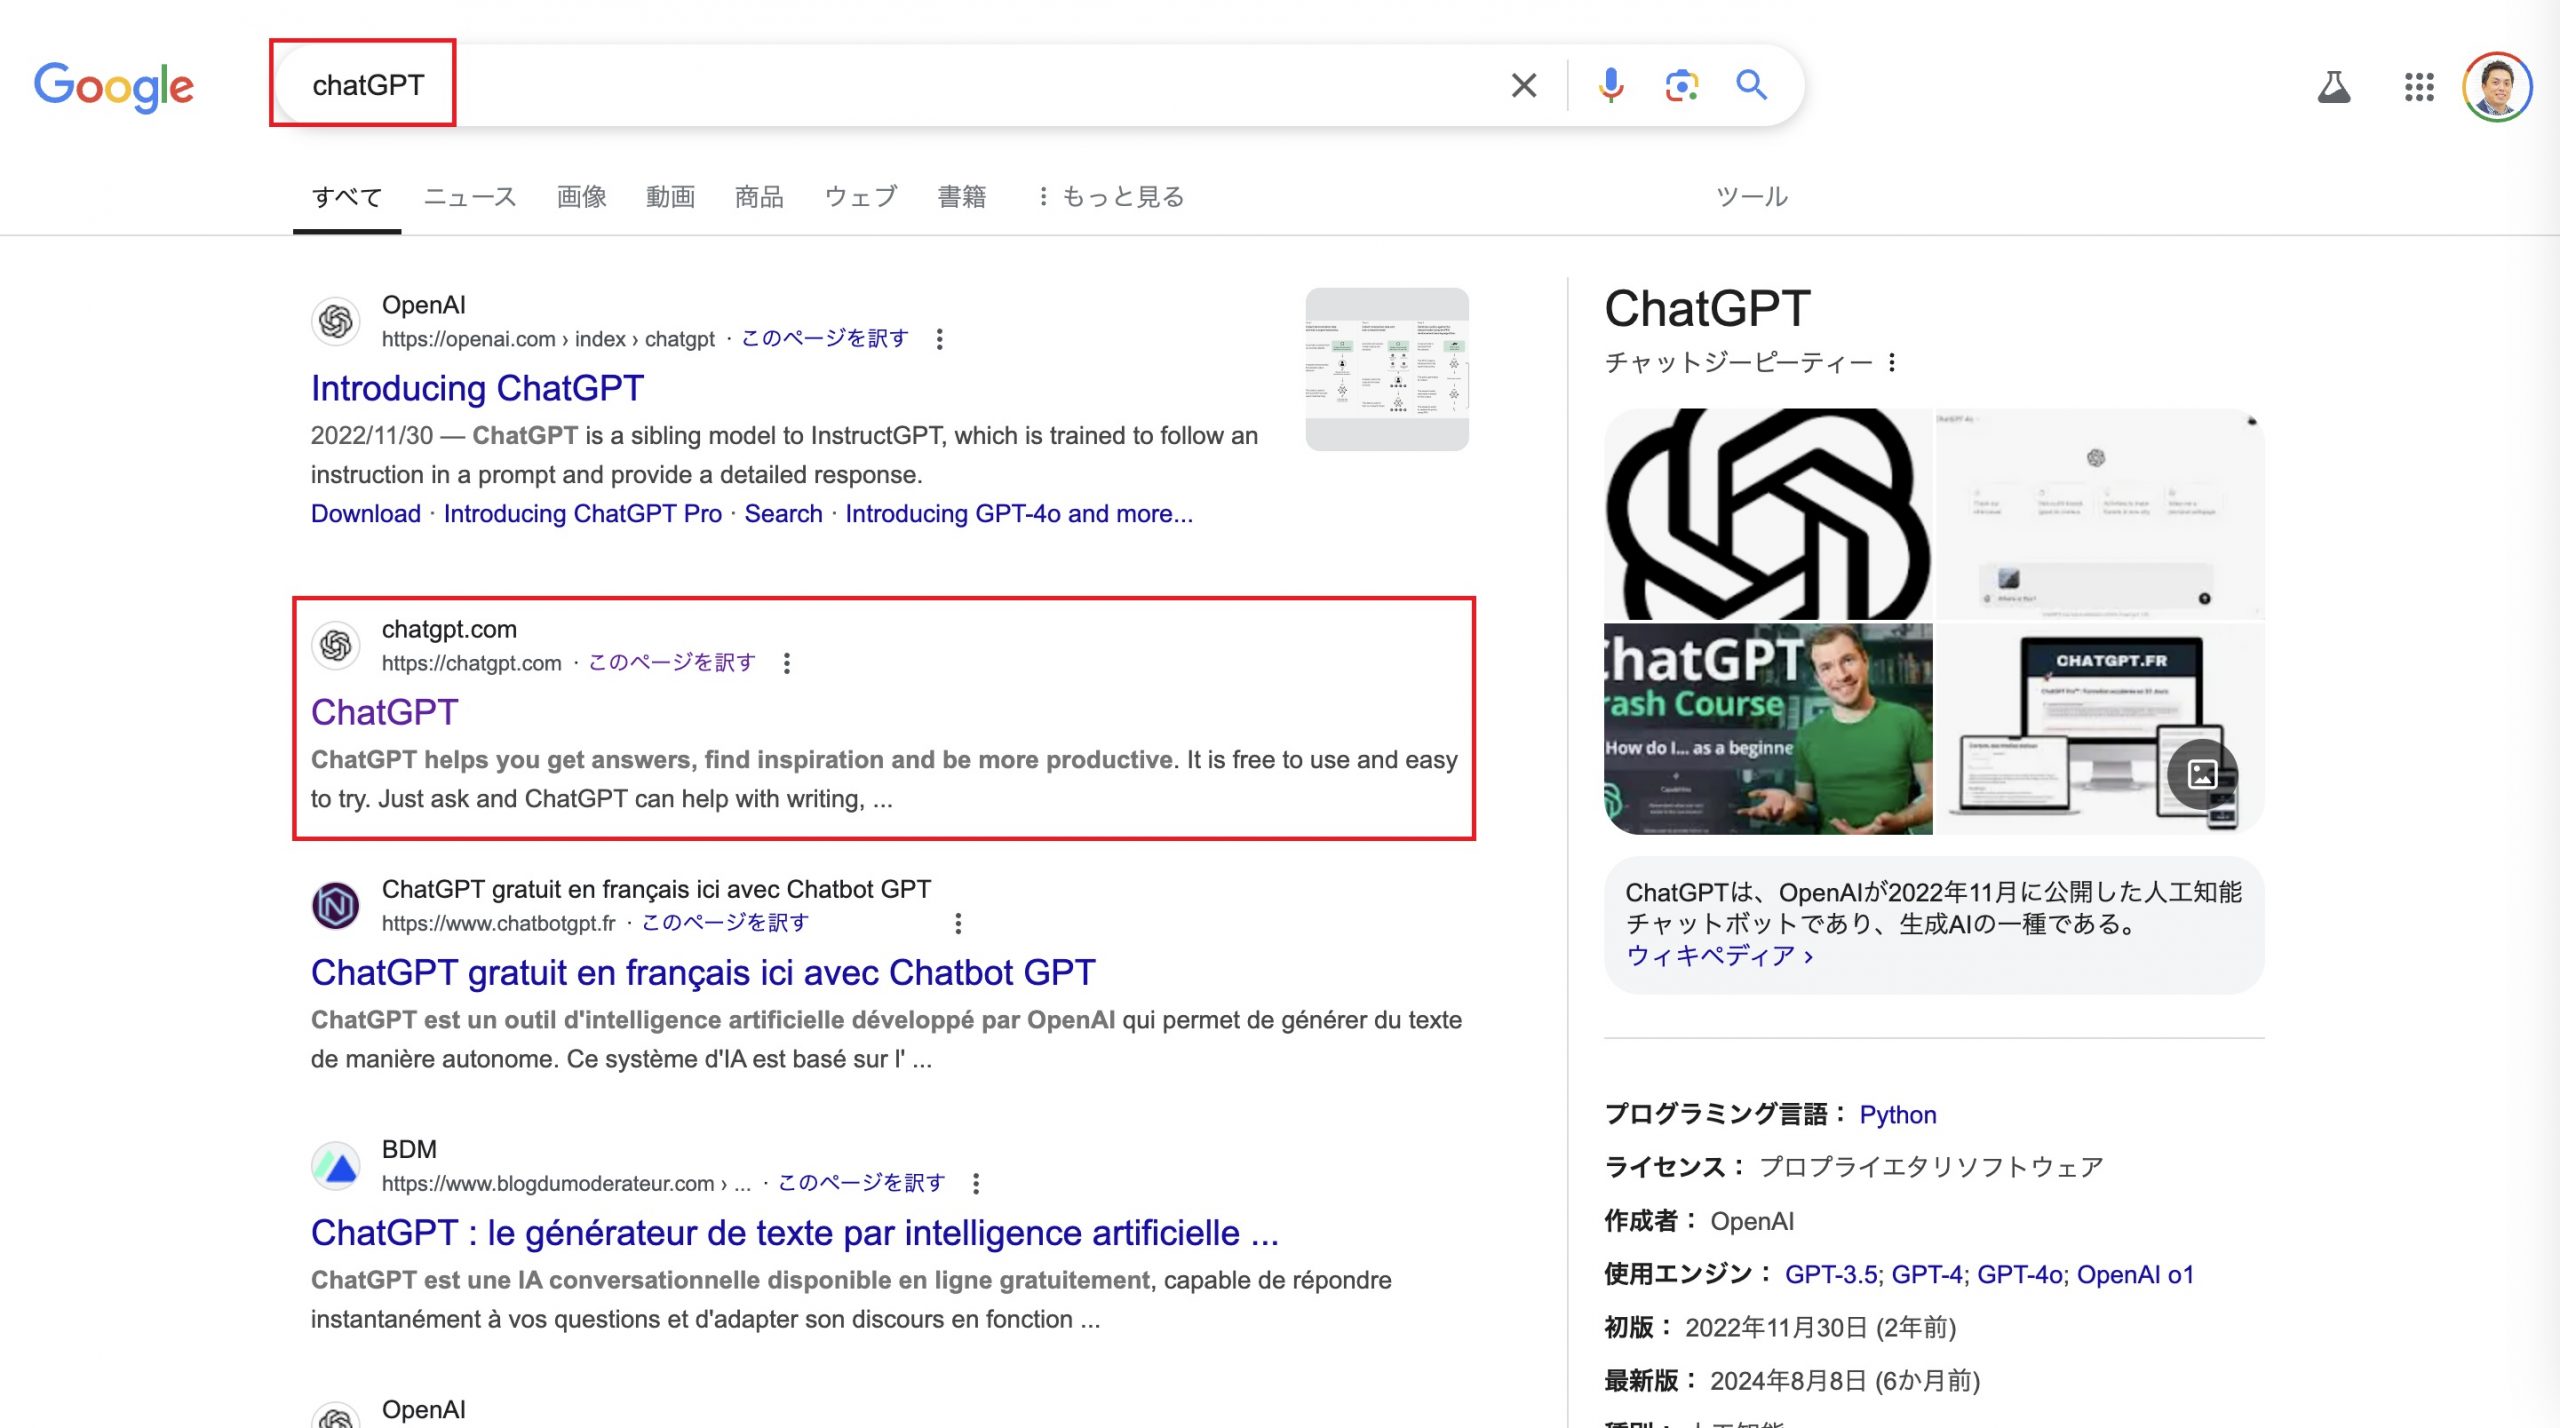Click the Google logo
This screenshot has height=1428, width=2560.
(114, 87)
